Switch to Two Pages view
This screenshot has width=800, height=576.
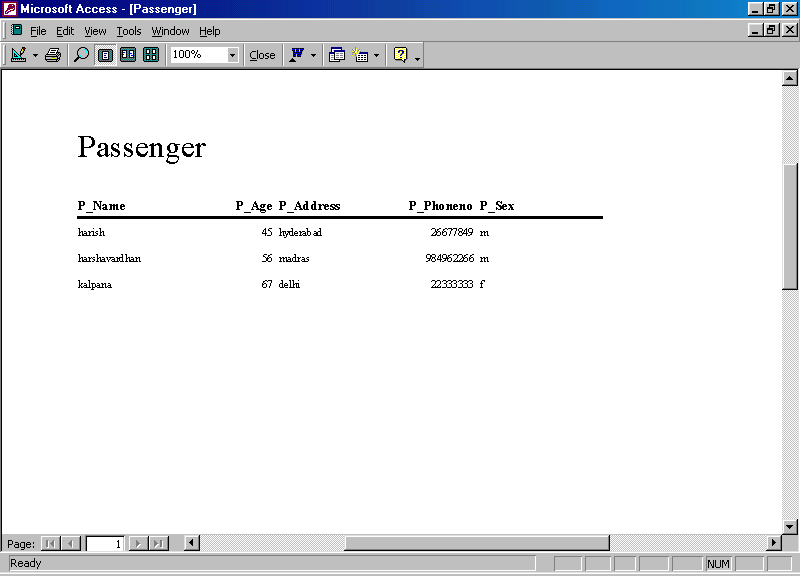coord(128,55)
